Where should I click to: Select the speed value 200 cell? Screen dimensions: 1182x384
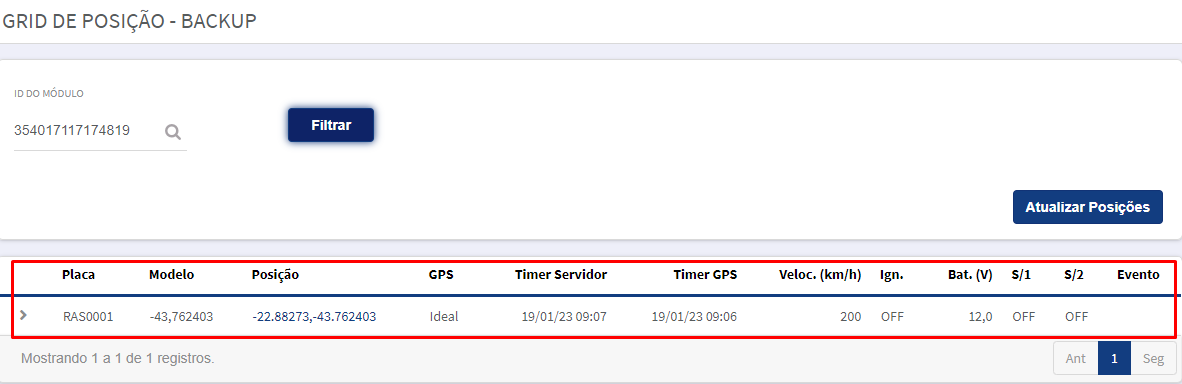(851, 316)
